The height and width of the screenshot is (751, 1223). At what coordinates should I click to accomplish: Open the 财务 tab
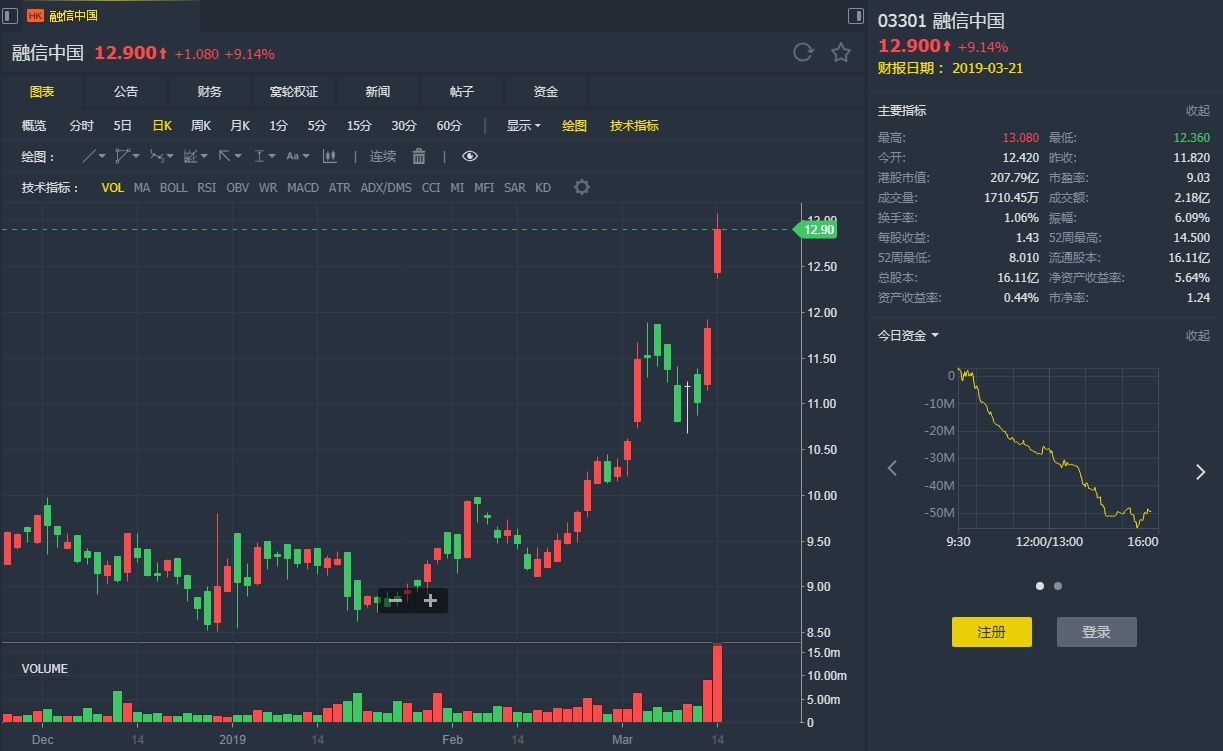click(210, 92)
